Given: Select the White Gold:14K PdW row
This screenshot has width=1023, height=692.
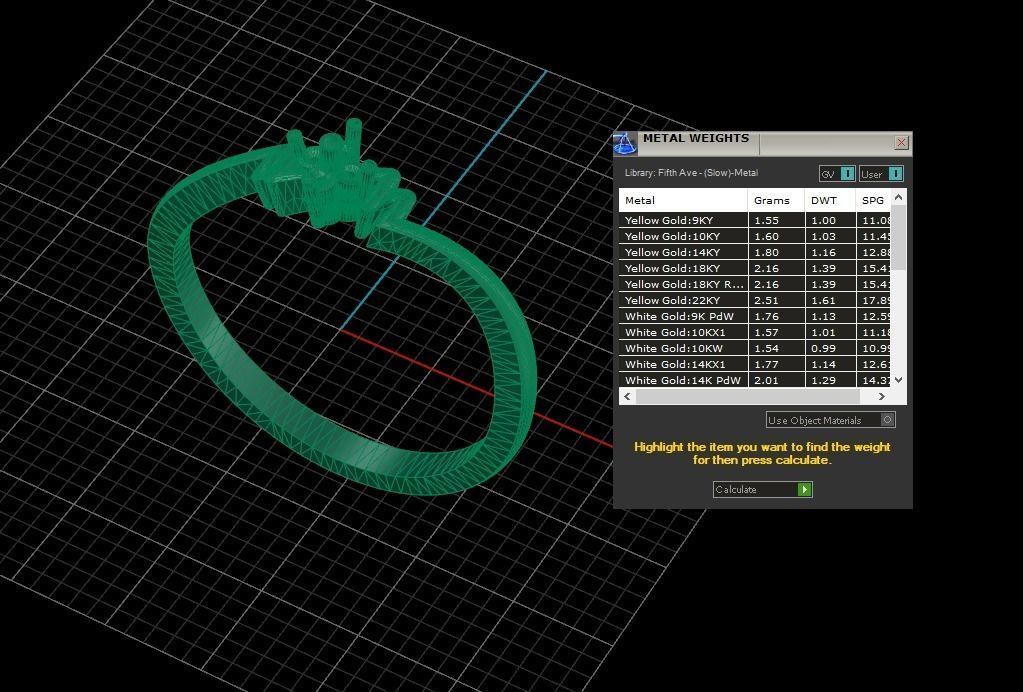Looking at the screenshot, I should coord(754,380).
